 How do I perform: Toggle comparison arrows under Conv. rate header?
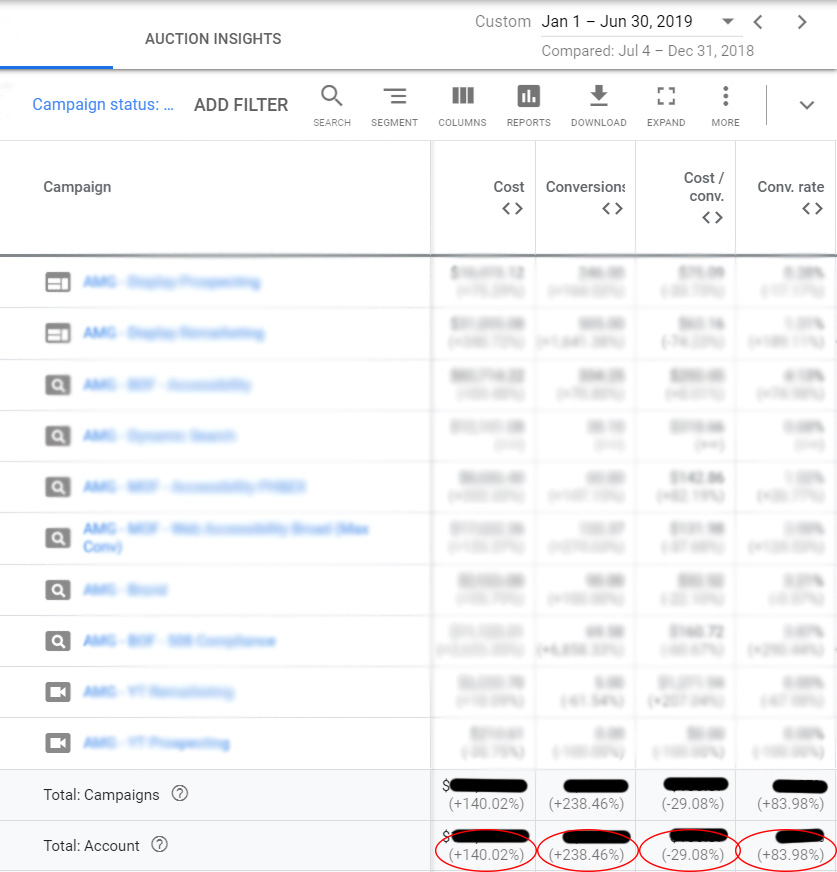tap(812, 209)
